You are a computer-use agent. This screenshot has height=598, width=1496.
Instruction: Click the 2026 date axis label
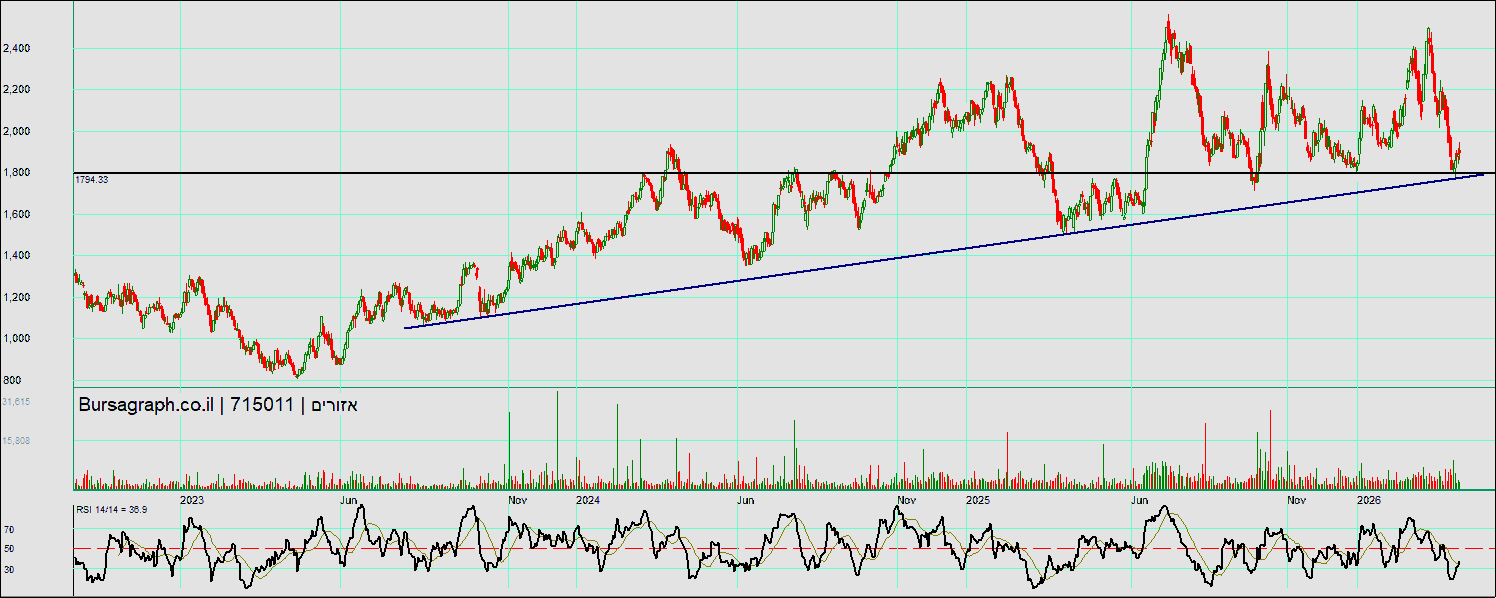point(1368,499)
